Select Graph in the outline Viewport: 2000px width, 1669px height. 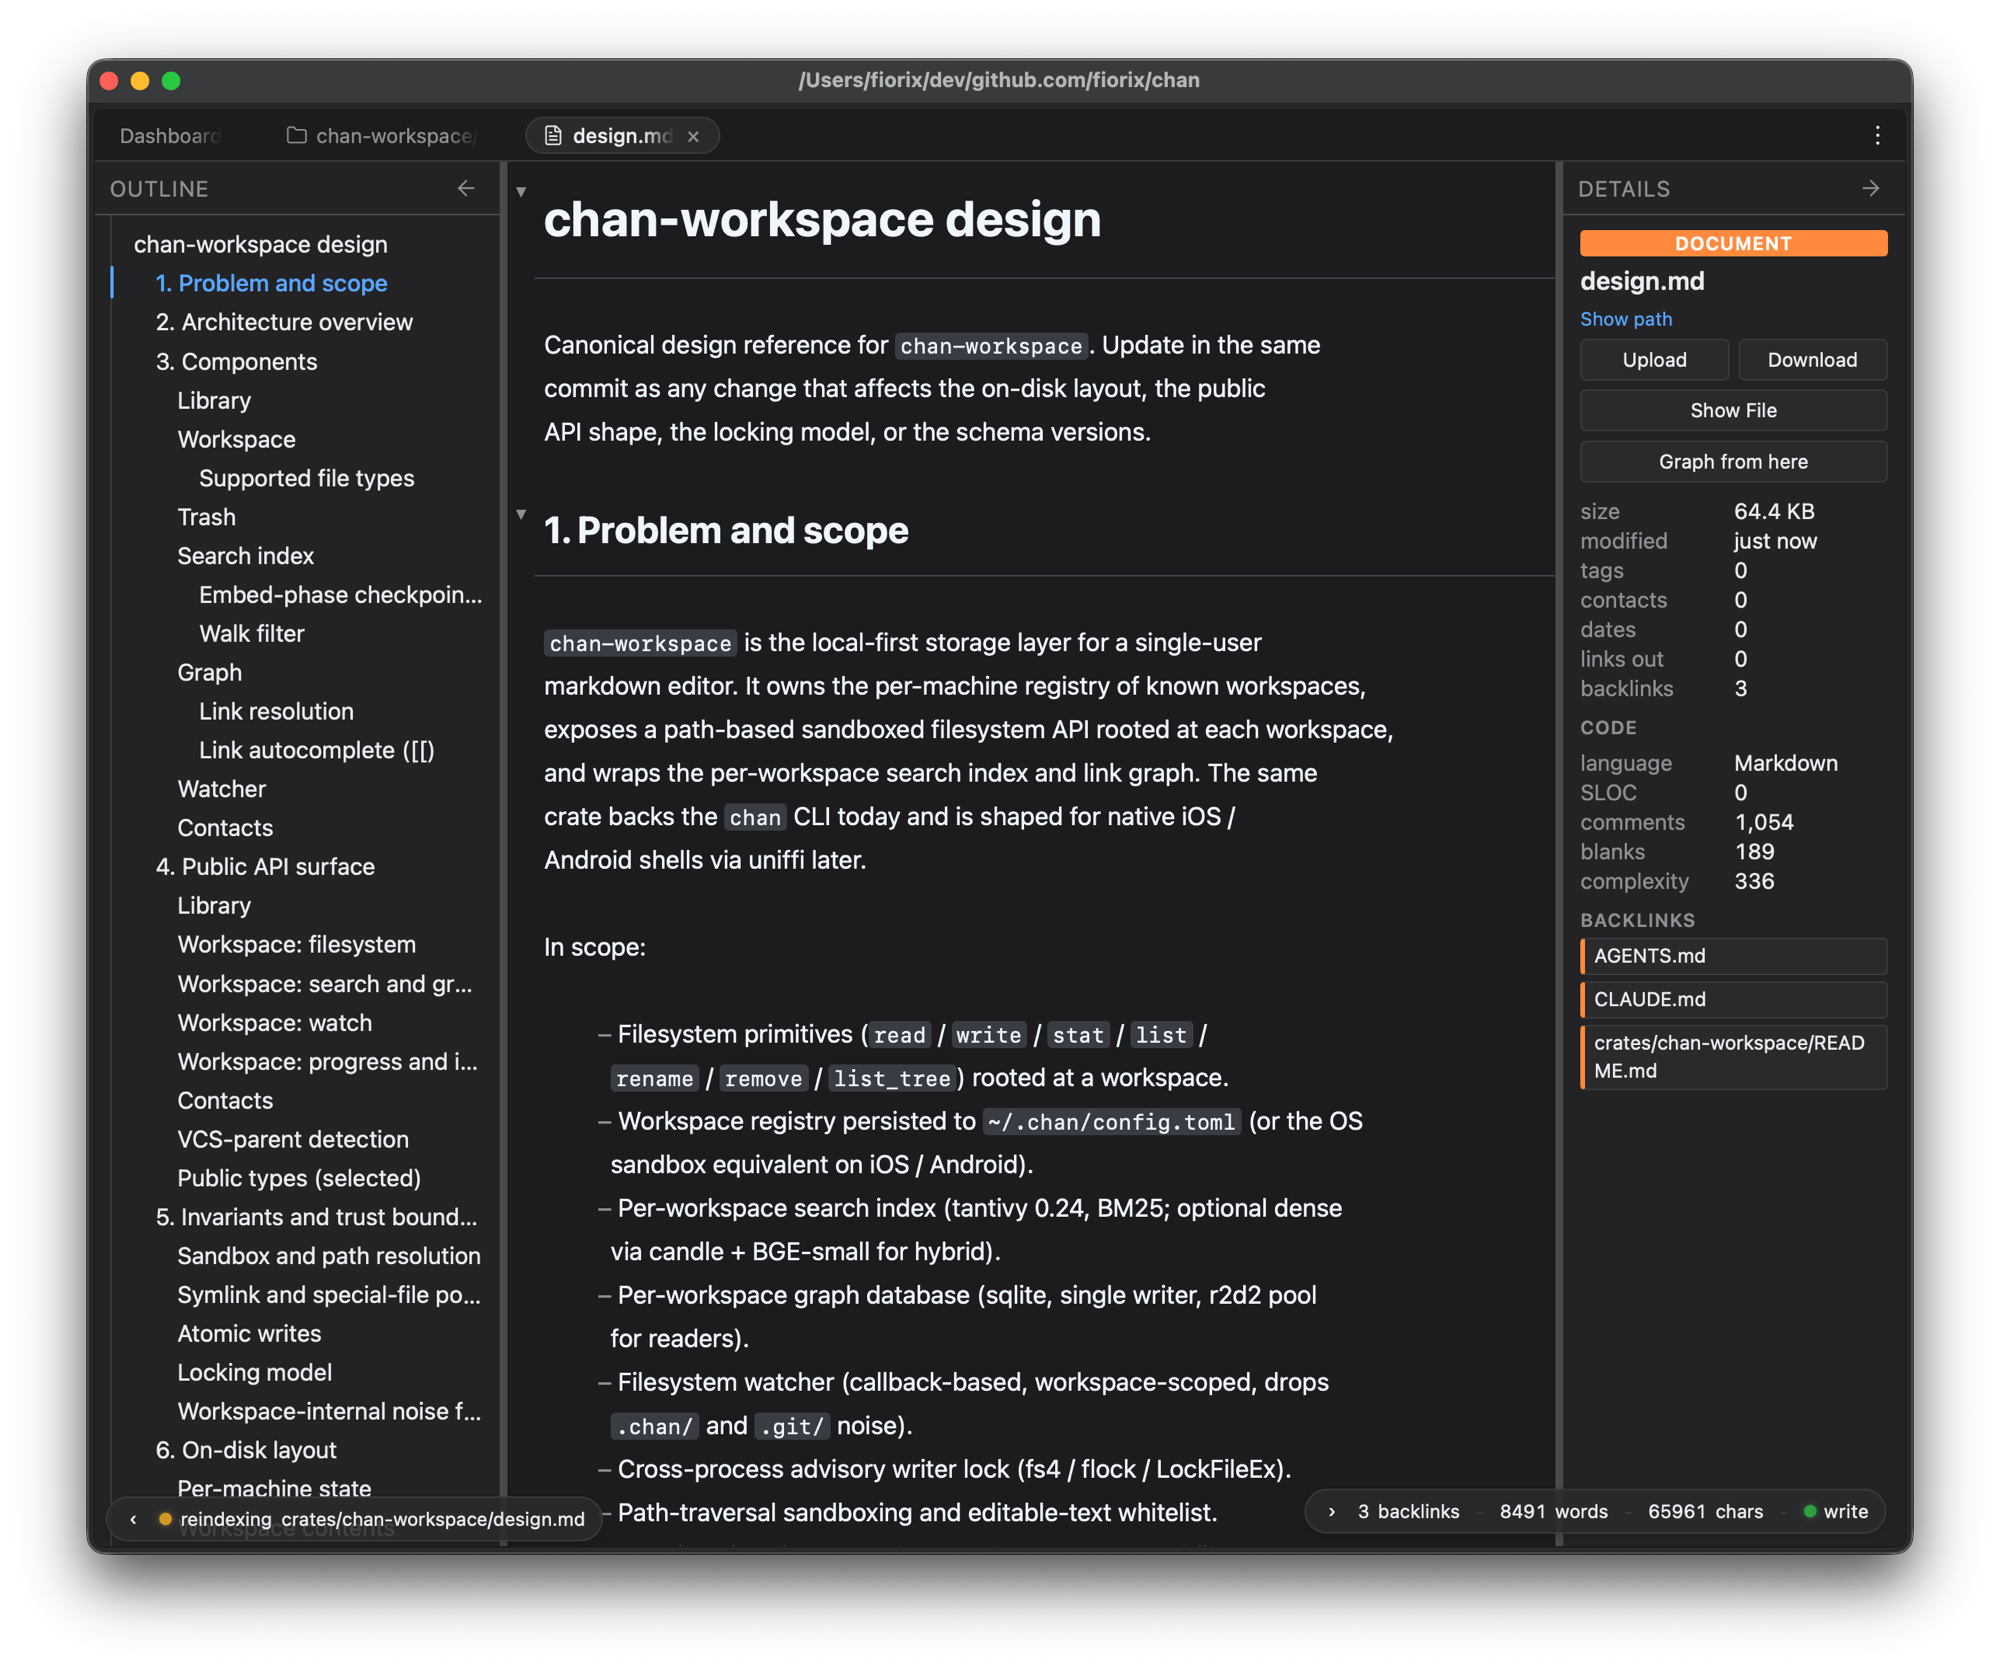(209, 673)
